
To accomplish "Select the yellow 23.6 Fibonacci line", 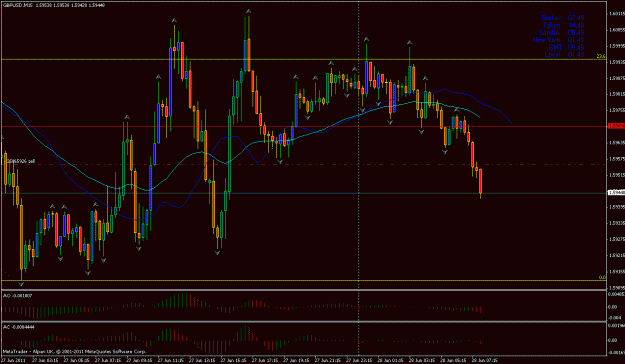I will [303, 59].
